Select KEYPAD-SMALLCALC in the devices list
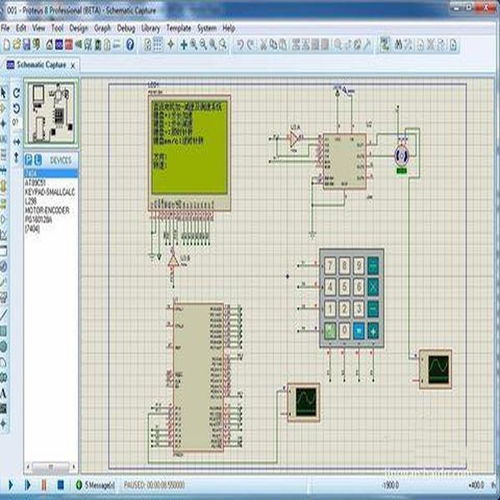The height and width of the screenshot is (500, 500). 50,192
